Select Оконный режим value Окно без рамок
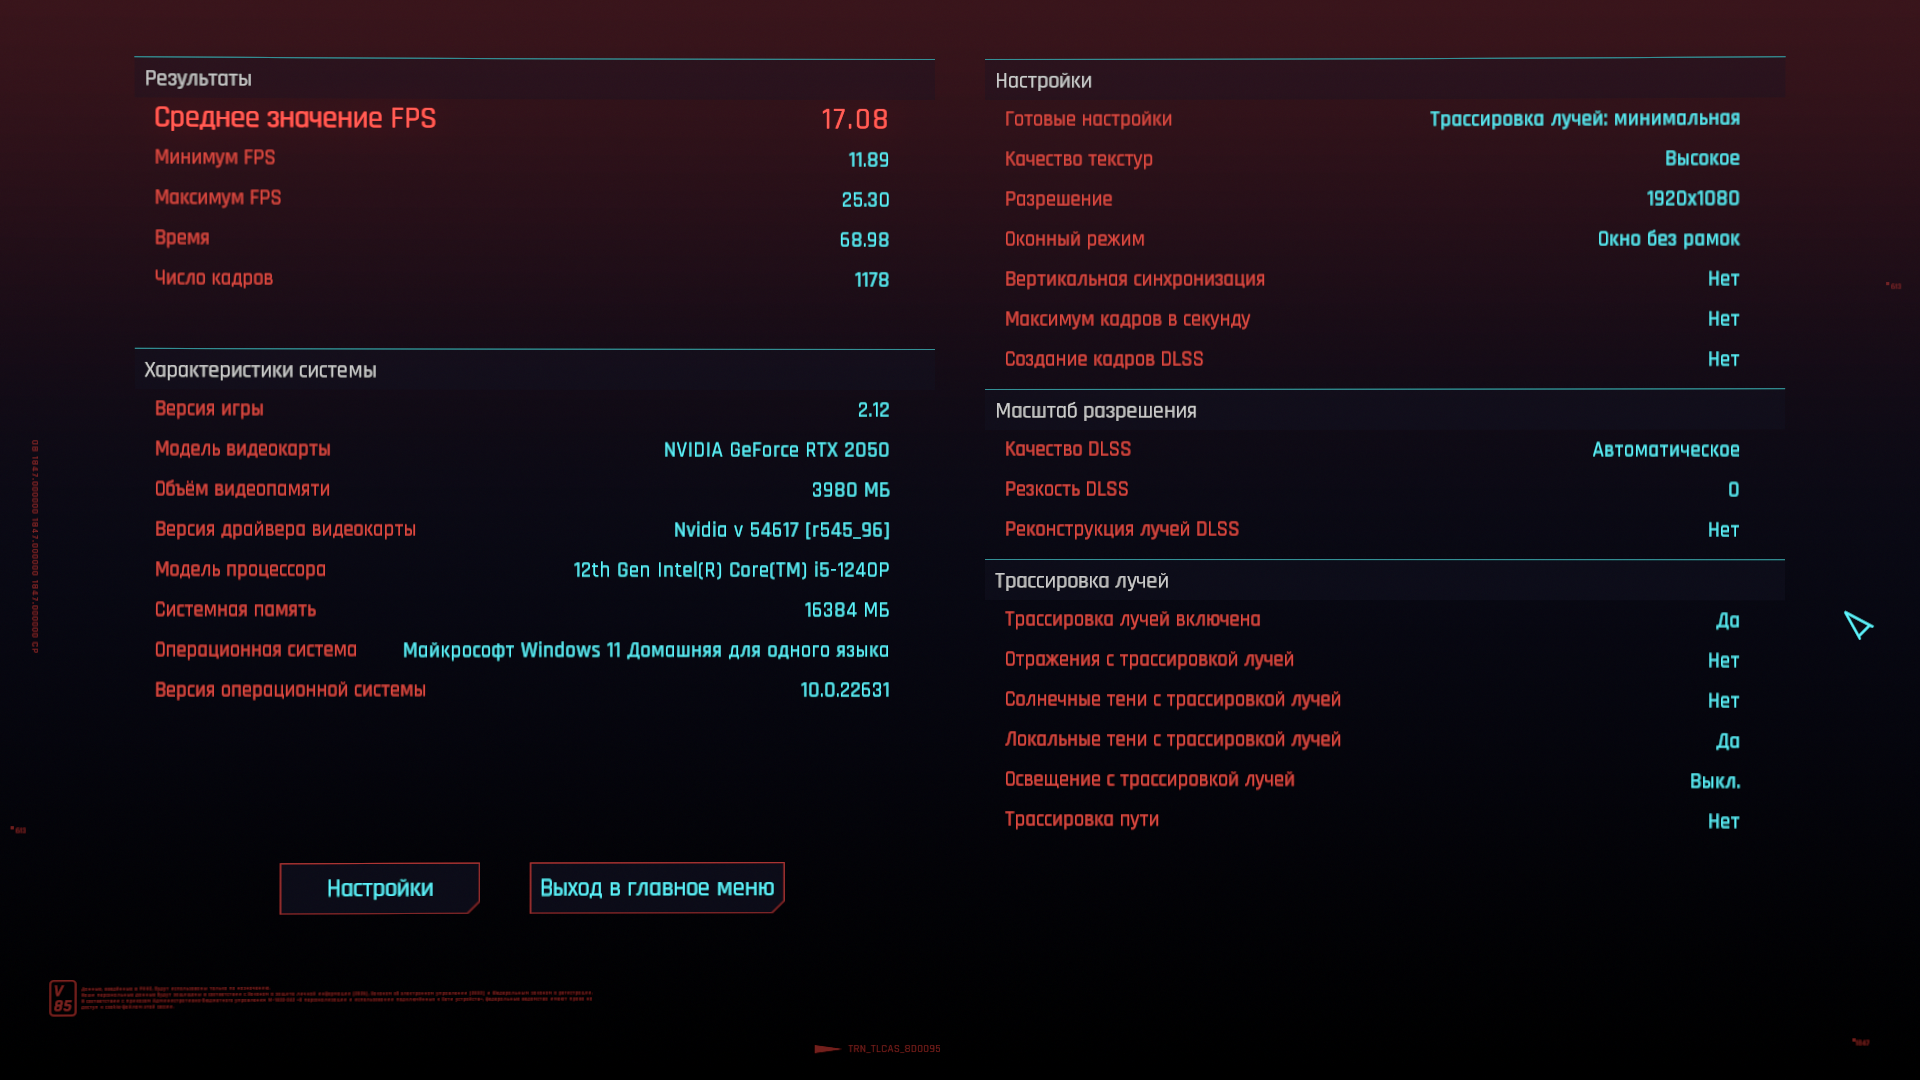The height and width of the screenshot is (1080, 1920). tap(1668, 239)
